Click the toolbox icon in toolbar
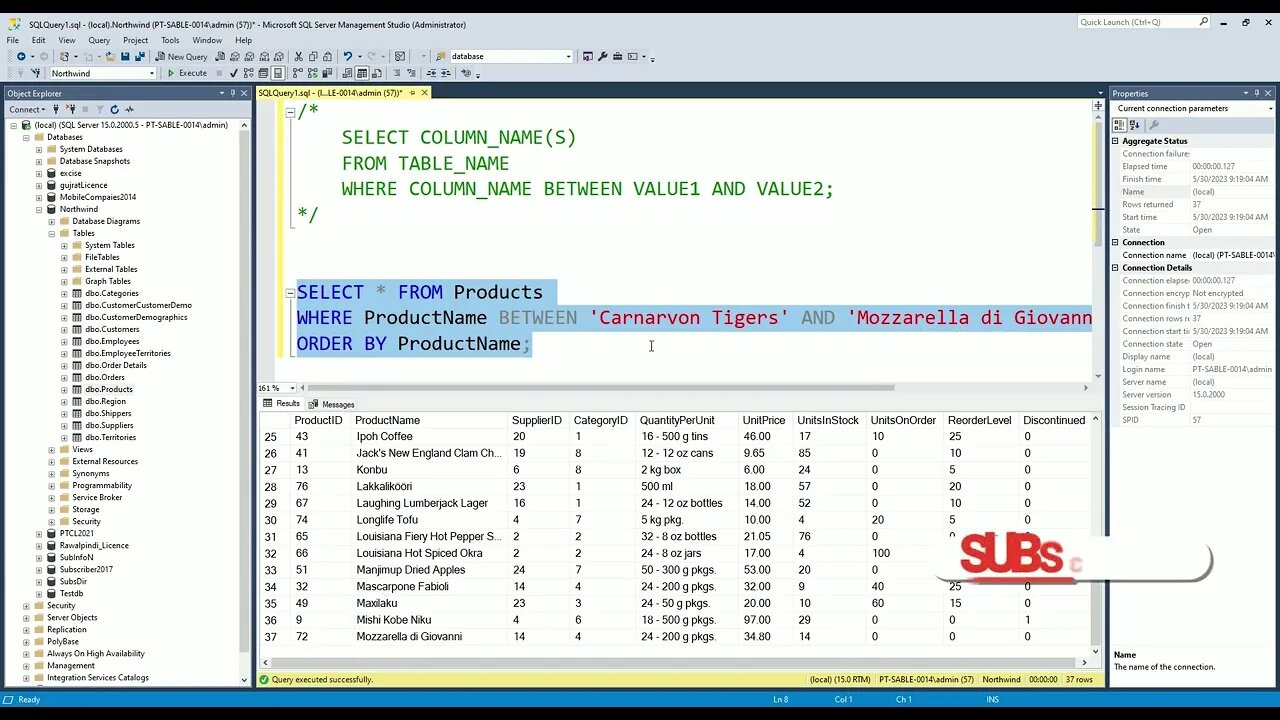Viewport: 1280px width, 720px height. (617, 57)
